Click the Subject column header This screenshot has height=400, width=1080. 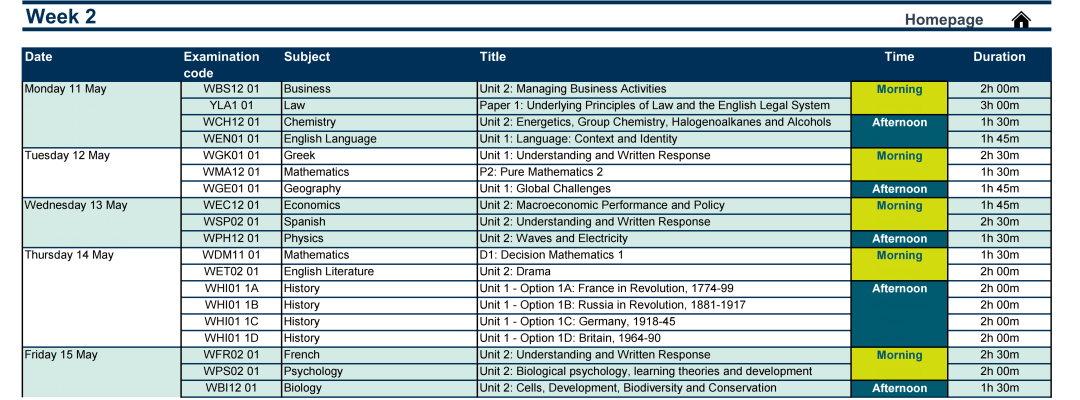(x=306, y=57)
